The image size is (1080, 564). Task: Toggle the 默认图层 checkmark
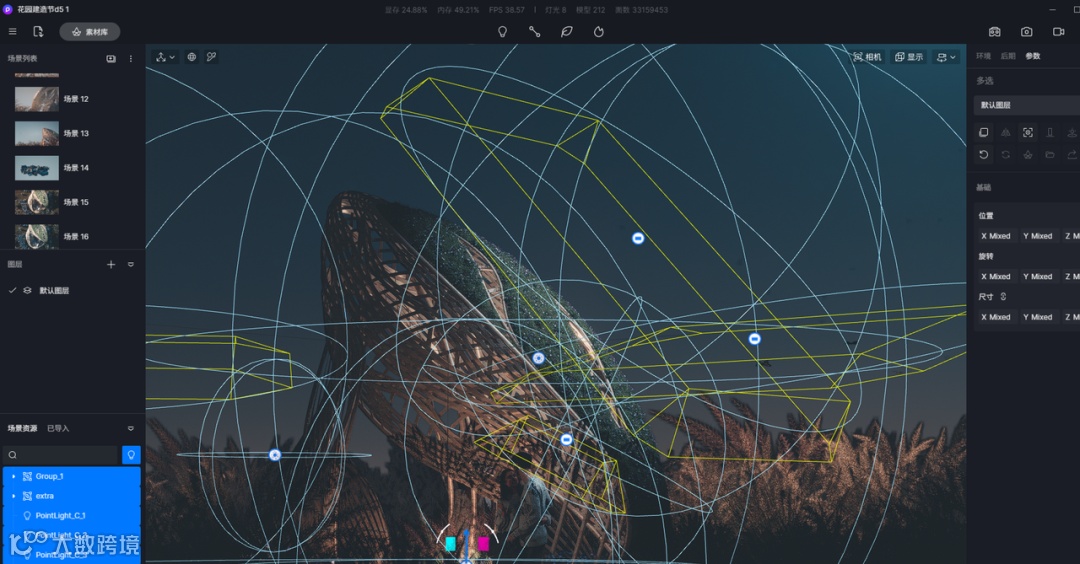point(12,291)
